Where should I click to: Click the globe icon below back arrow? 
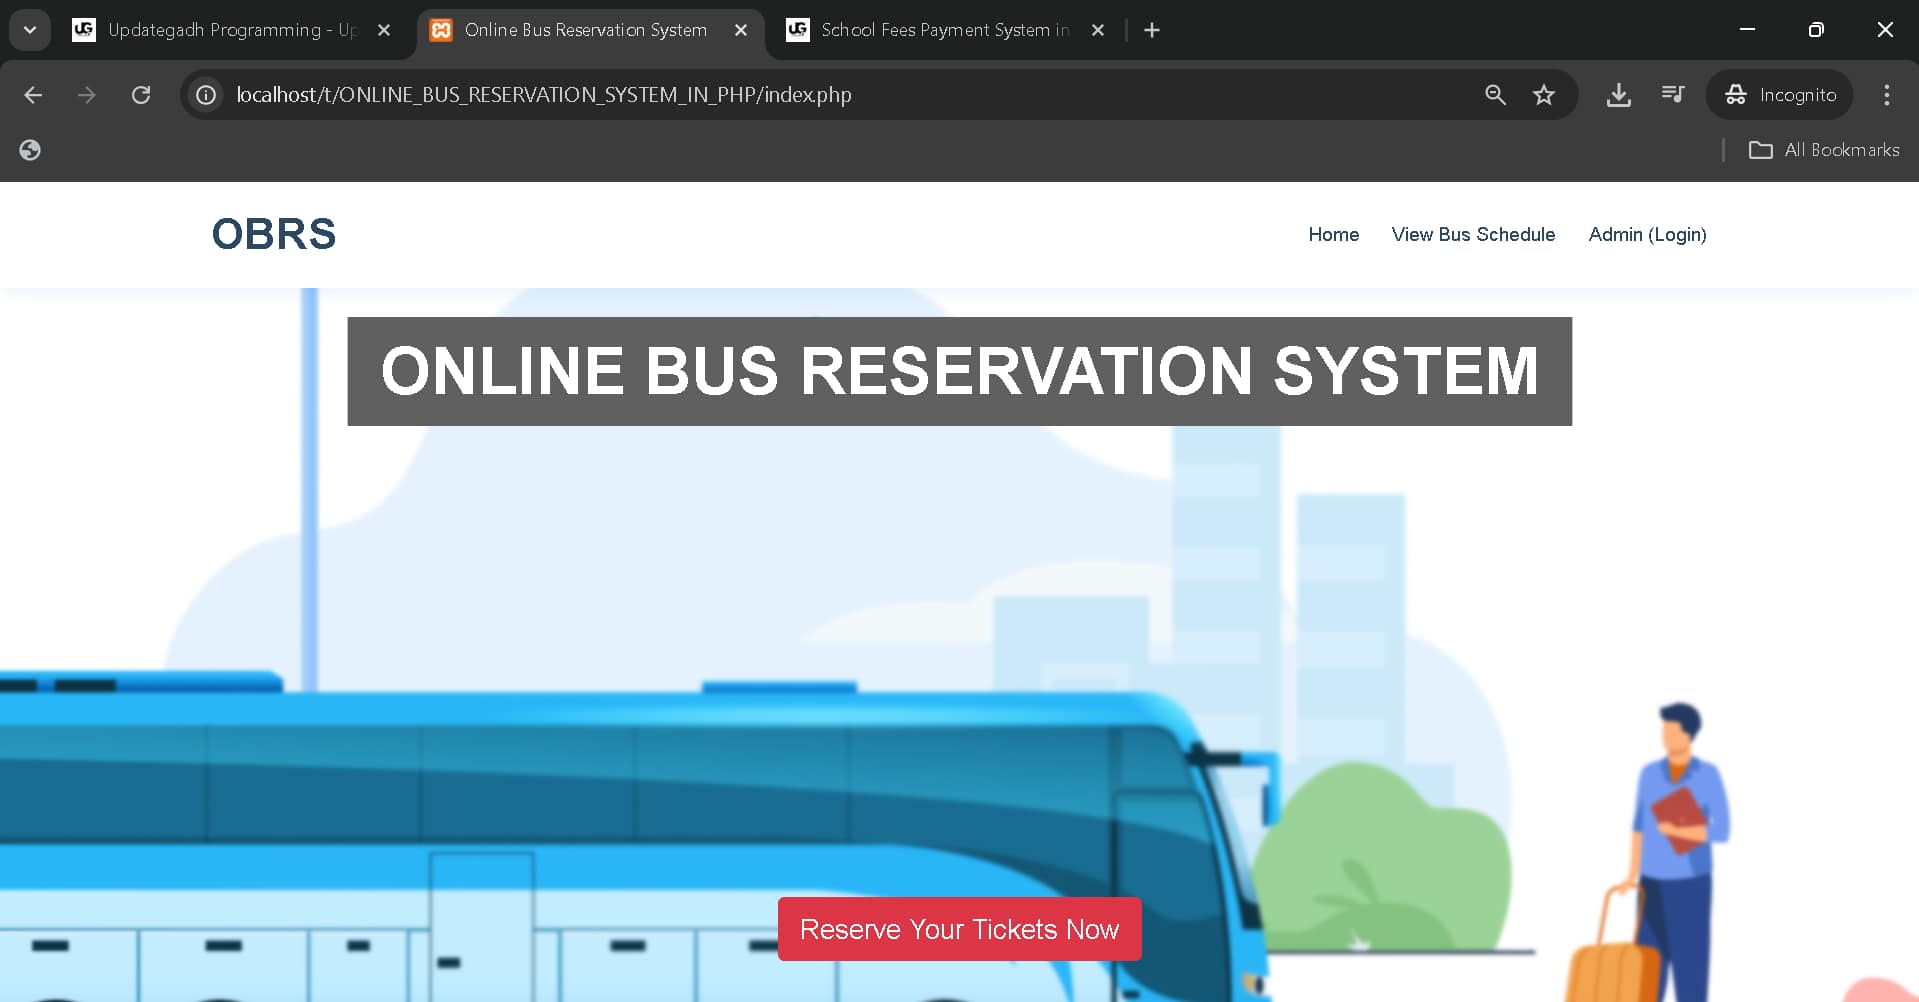29,149
